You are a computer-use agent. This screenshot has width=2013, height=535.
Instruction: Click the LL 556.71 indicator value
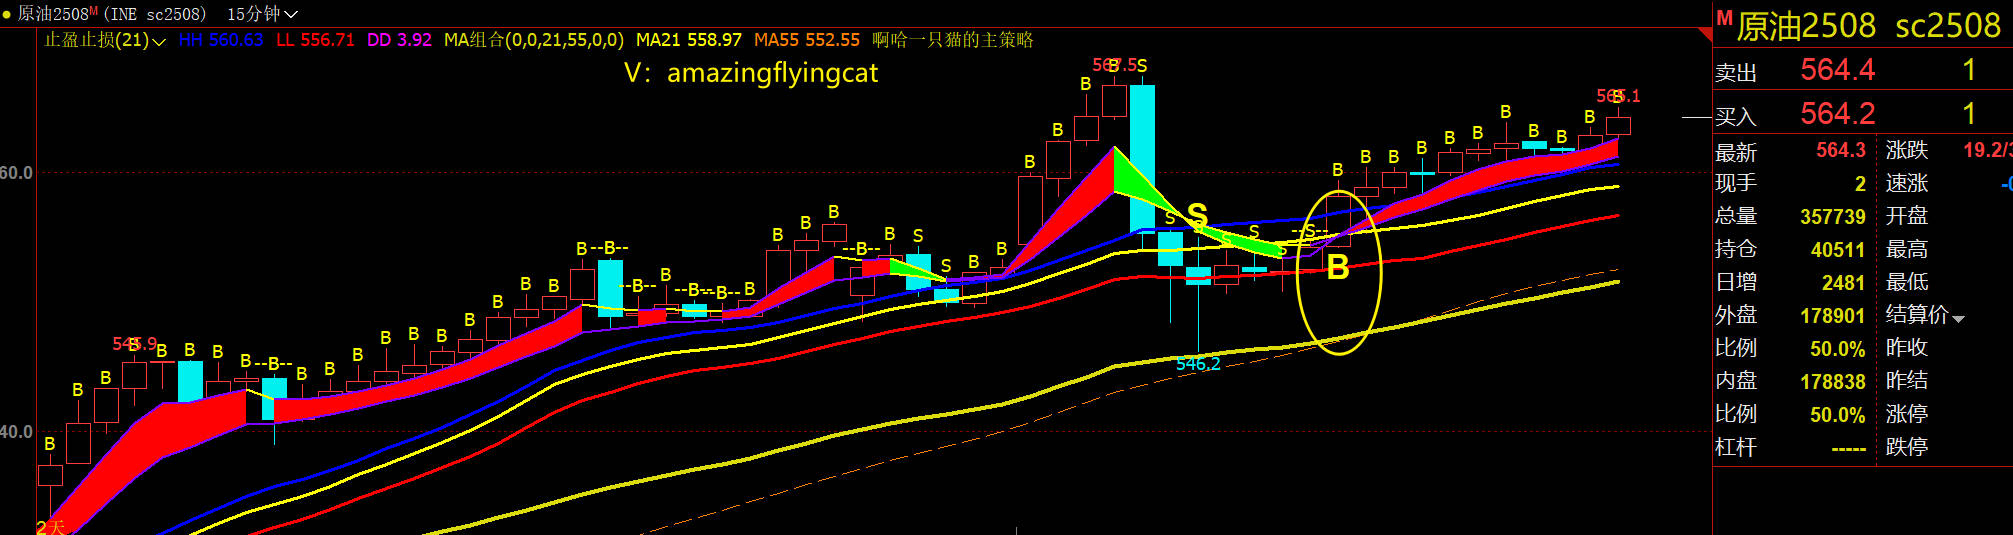point(315,40)
